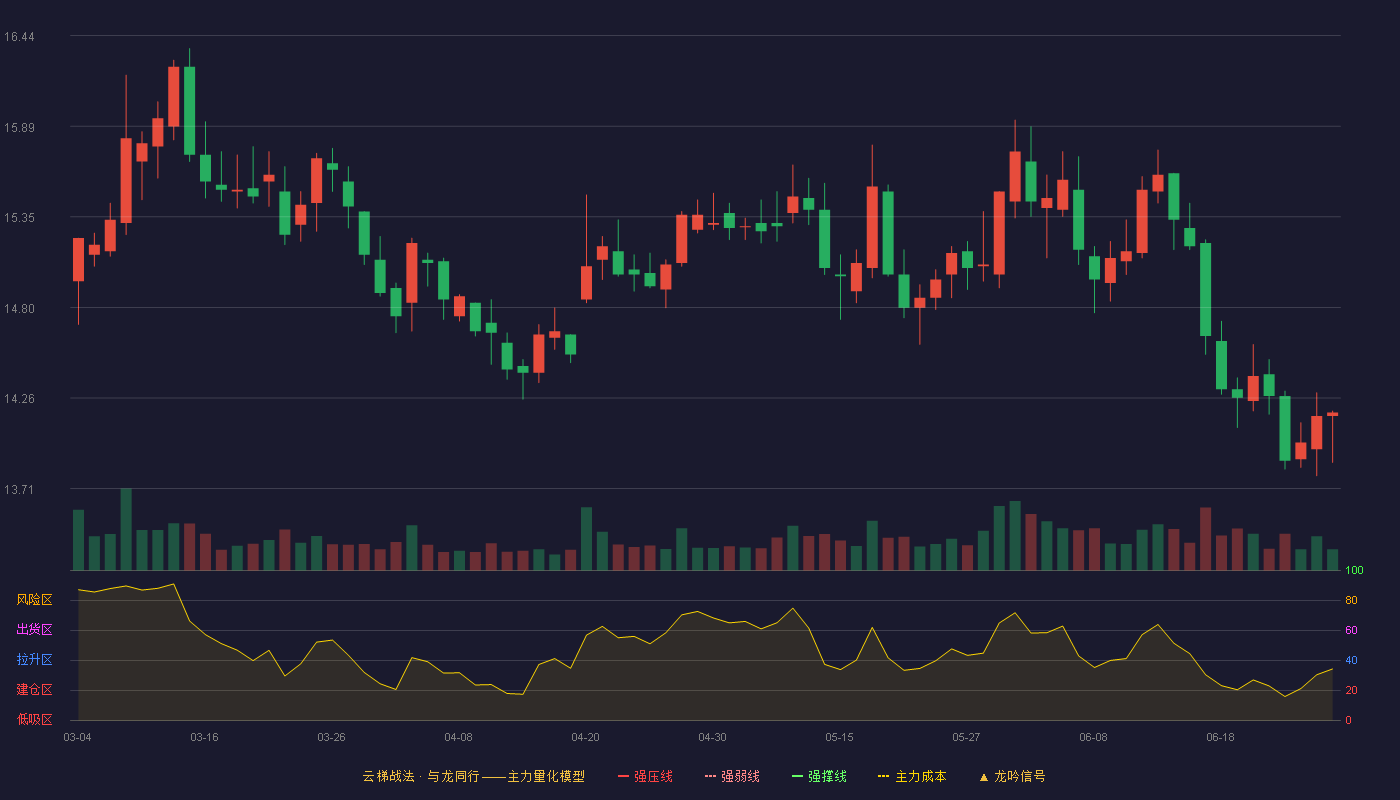This screenshot has width=1400, height=800.
Task: Click the 05-27 date label
Action: tap(966, 737)
